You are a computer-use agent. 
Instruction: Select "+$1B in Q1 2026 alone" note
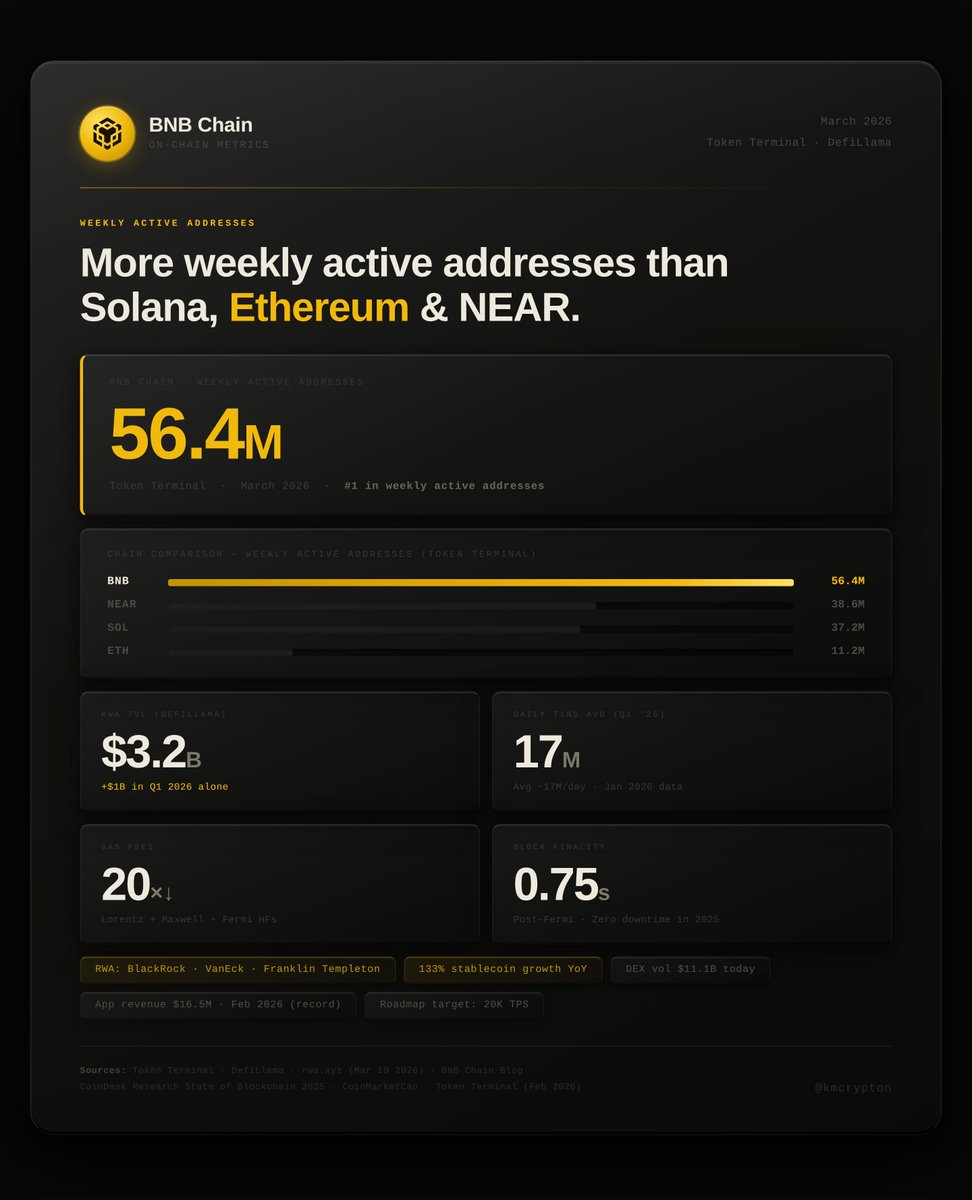pos(165,787)
